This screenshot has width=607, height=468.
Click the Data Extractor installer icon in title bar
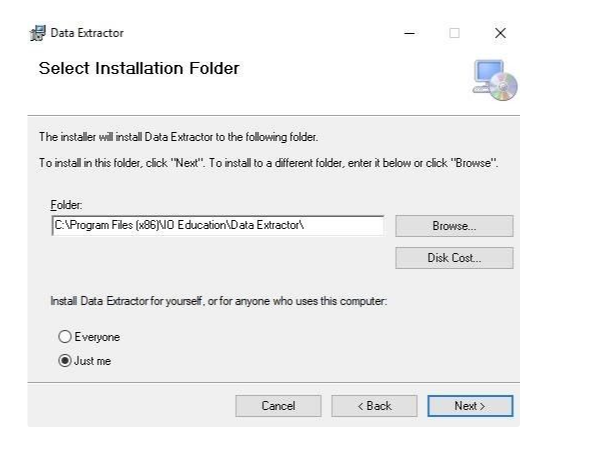click(x=38, y=33)
